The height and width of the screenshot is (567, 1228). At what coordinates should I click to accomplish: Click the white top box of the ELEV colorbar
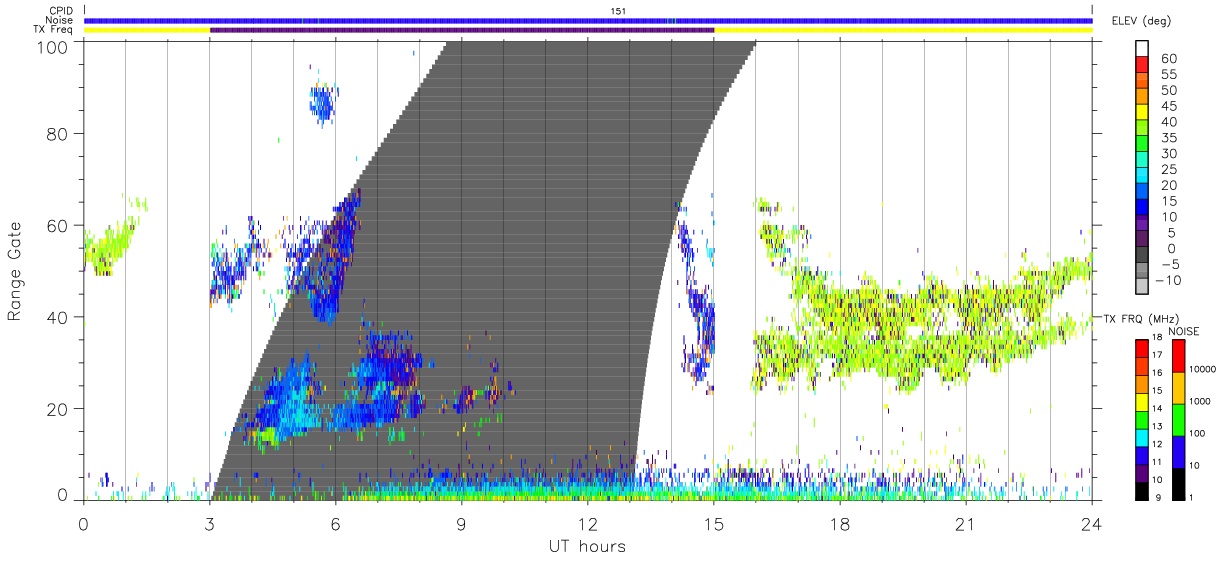1142,49
